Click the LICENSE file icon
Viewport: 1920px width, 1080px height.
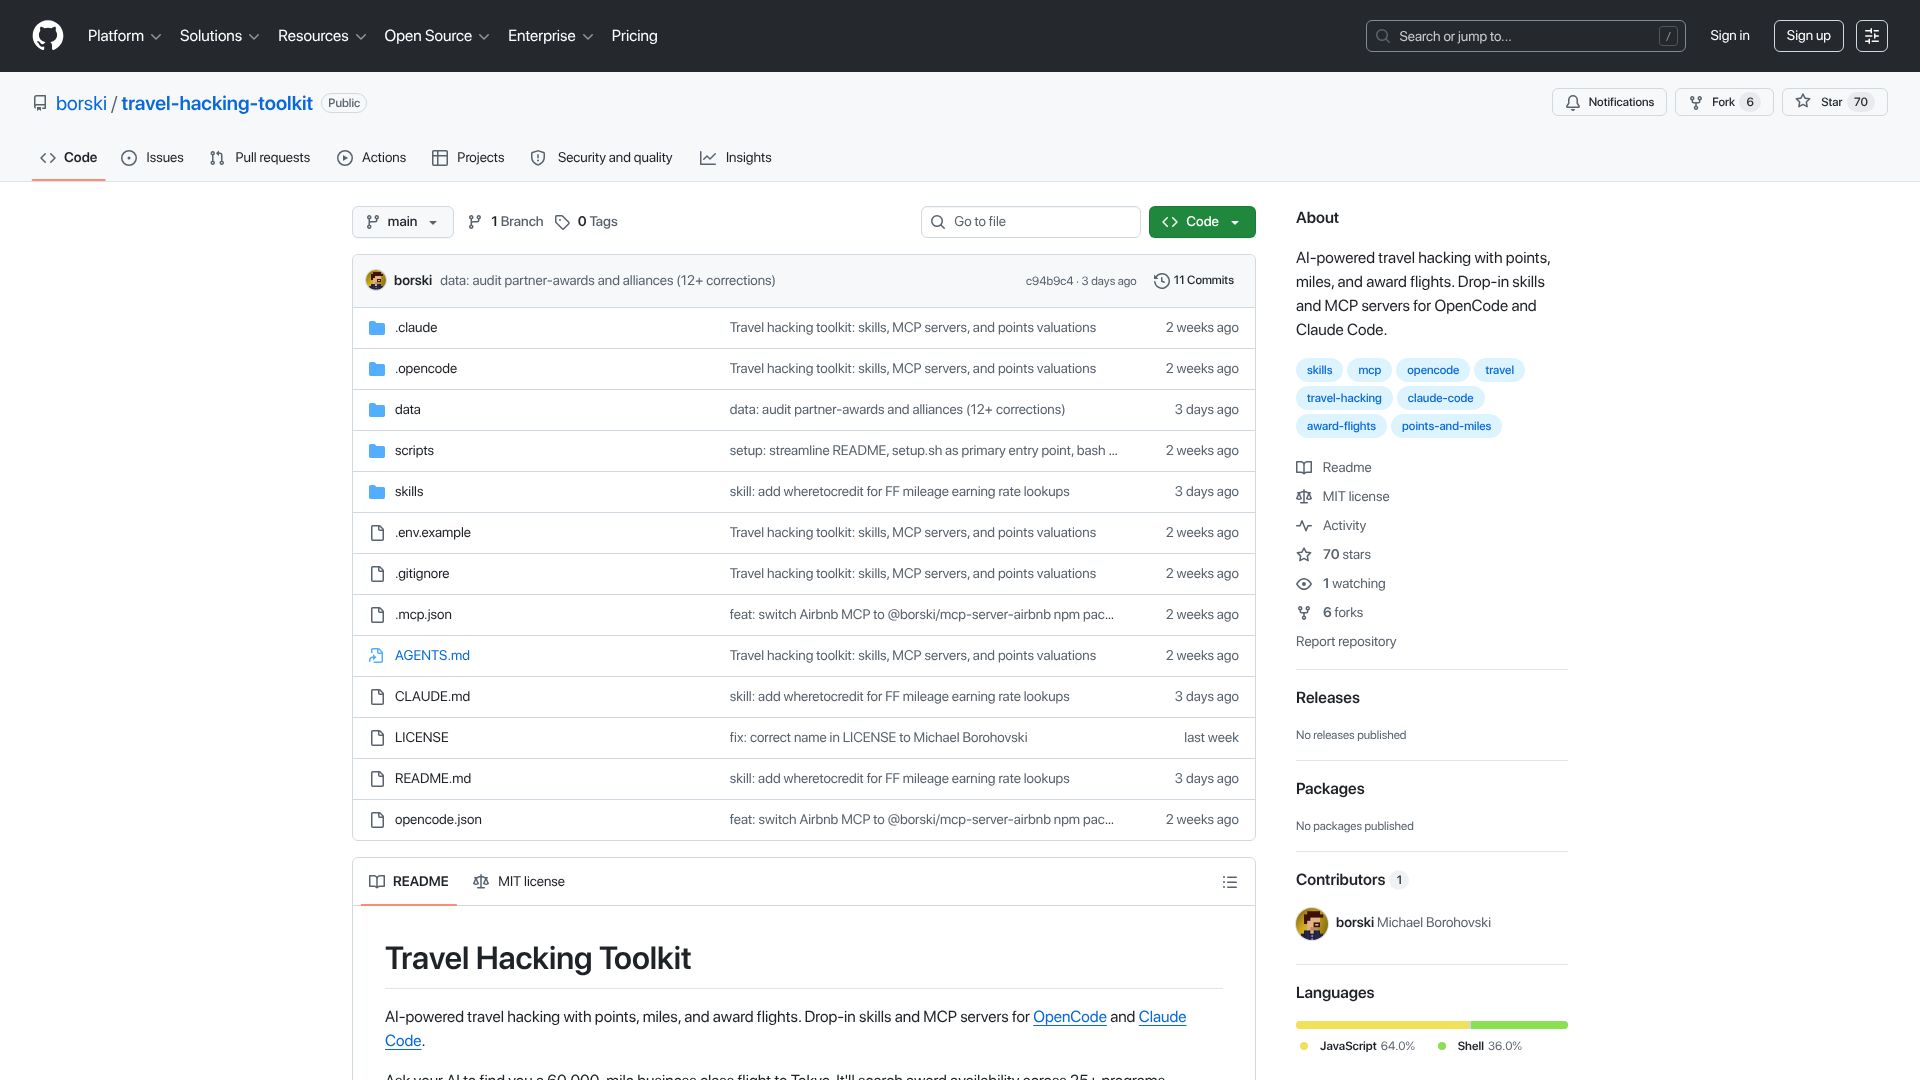pyautogui.click(x=377, y=738)
